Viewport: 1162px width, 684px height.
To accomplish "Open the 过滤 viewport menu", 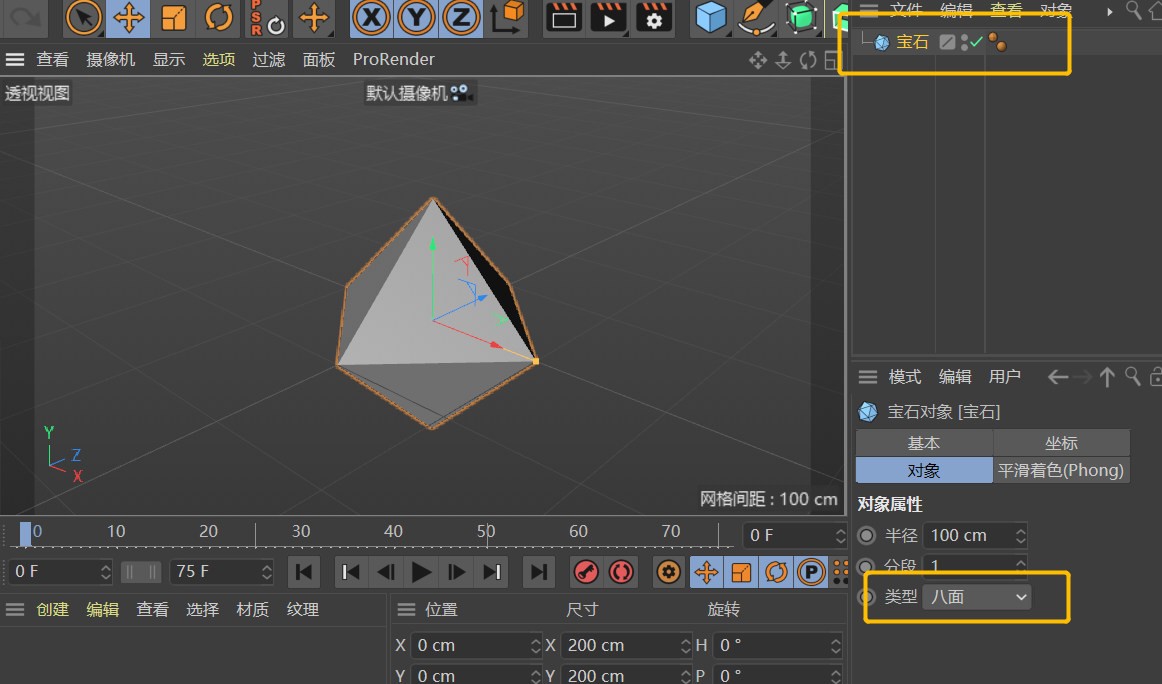I will tap(268, 59).
